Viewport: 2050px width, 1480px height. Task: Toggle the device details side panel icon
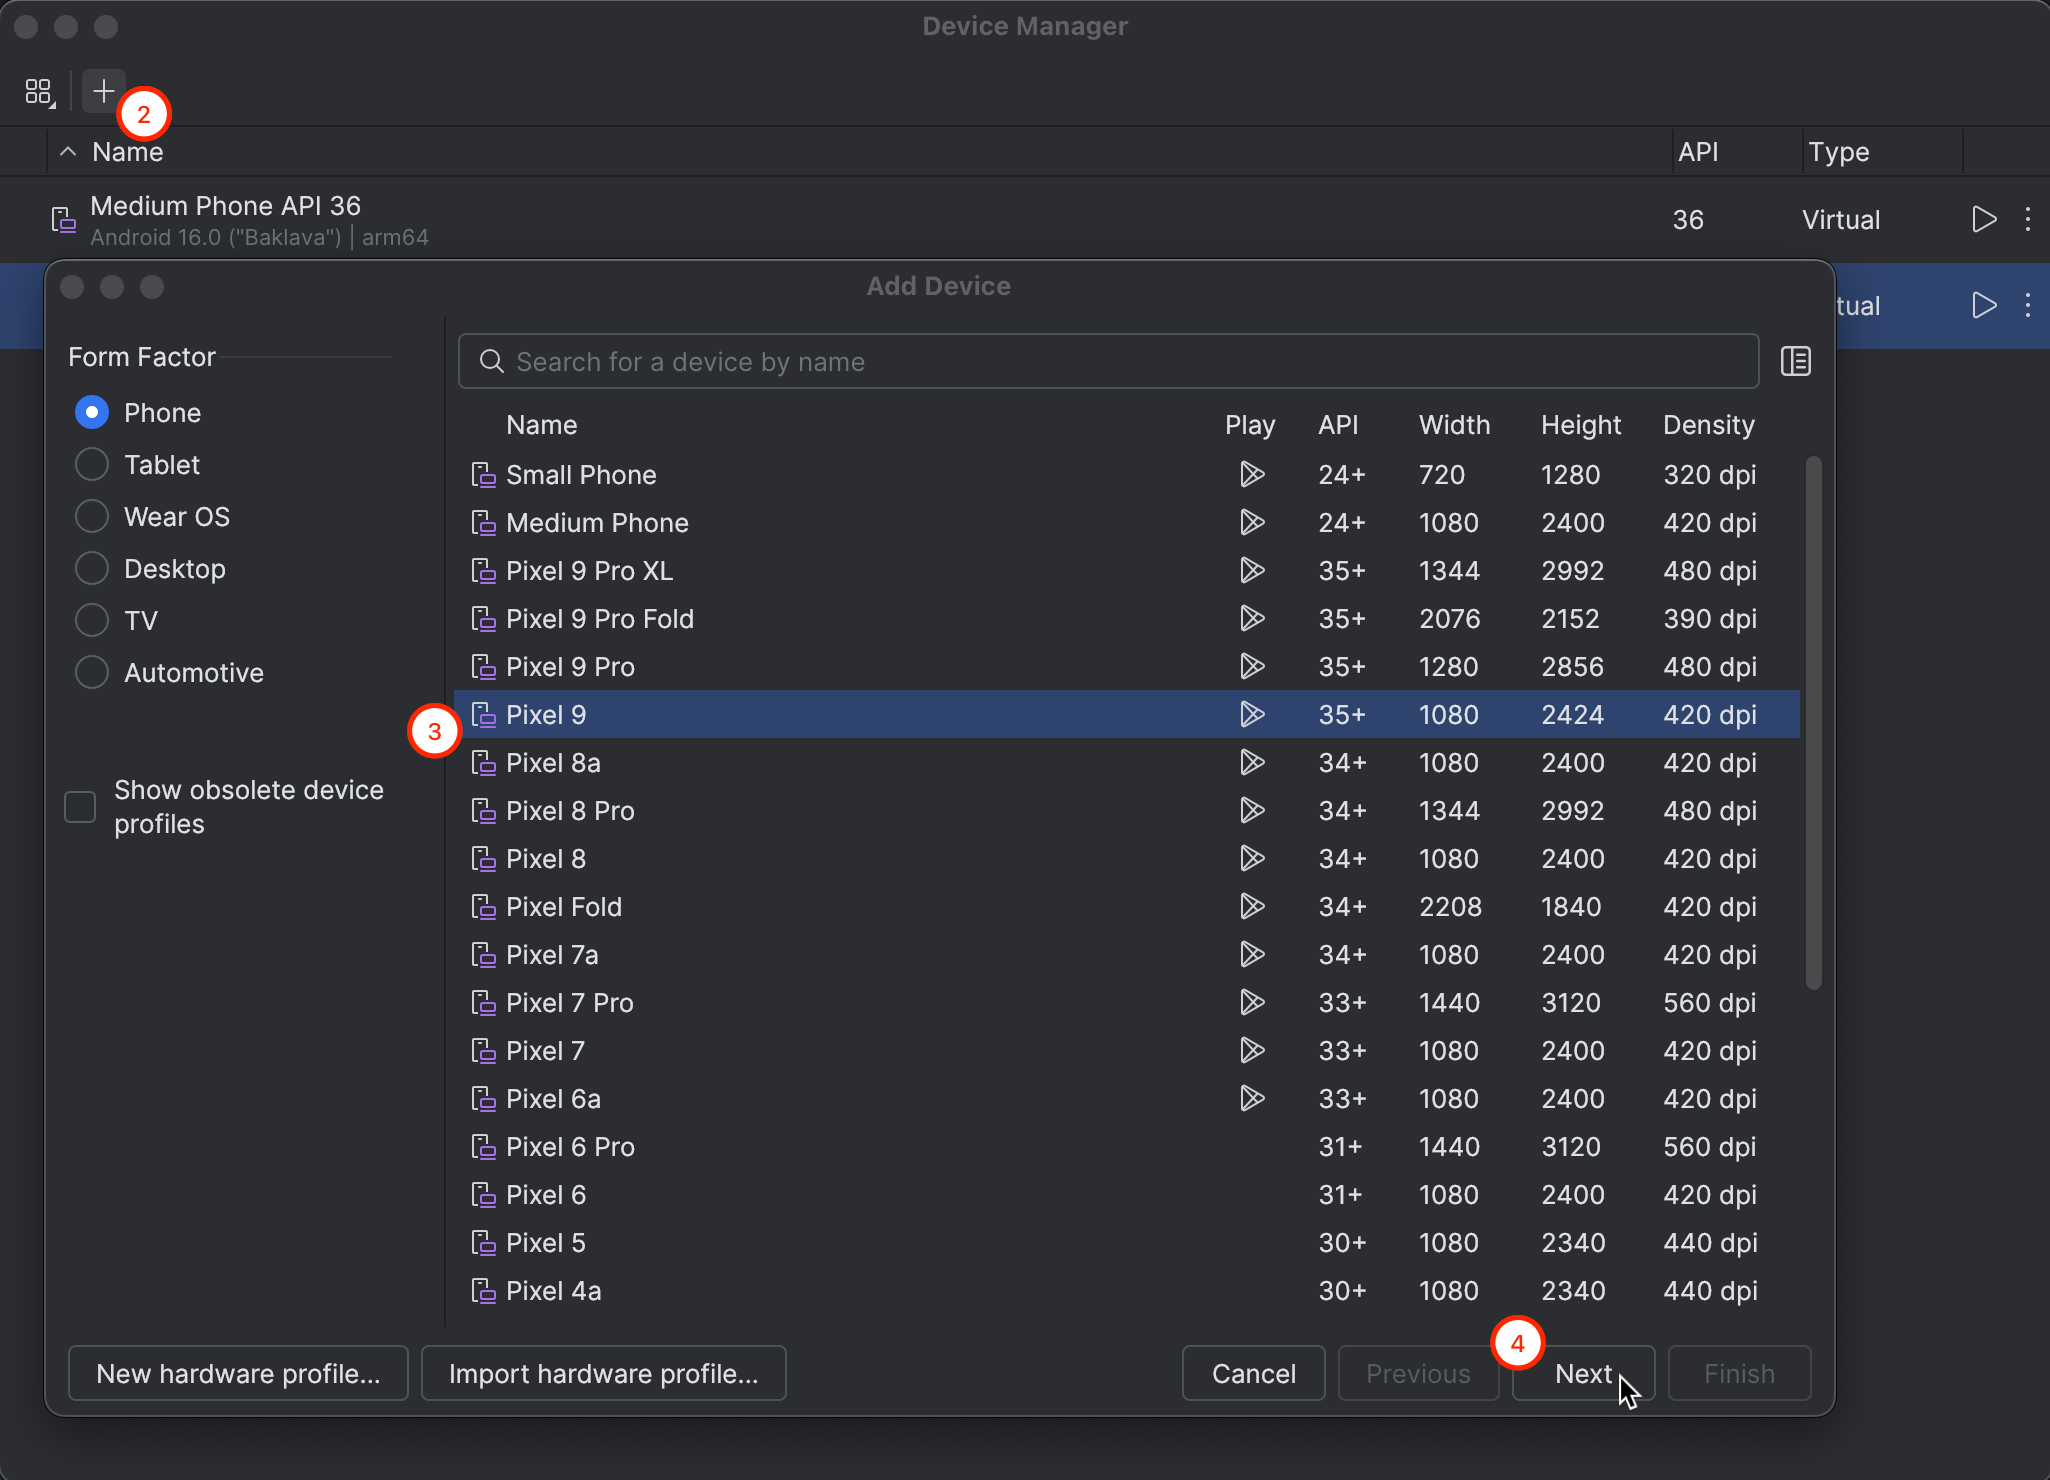(x=1795, y=361)
